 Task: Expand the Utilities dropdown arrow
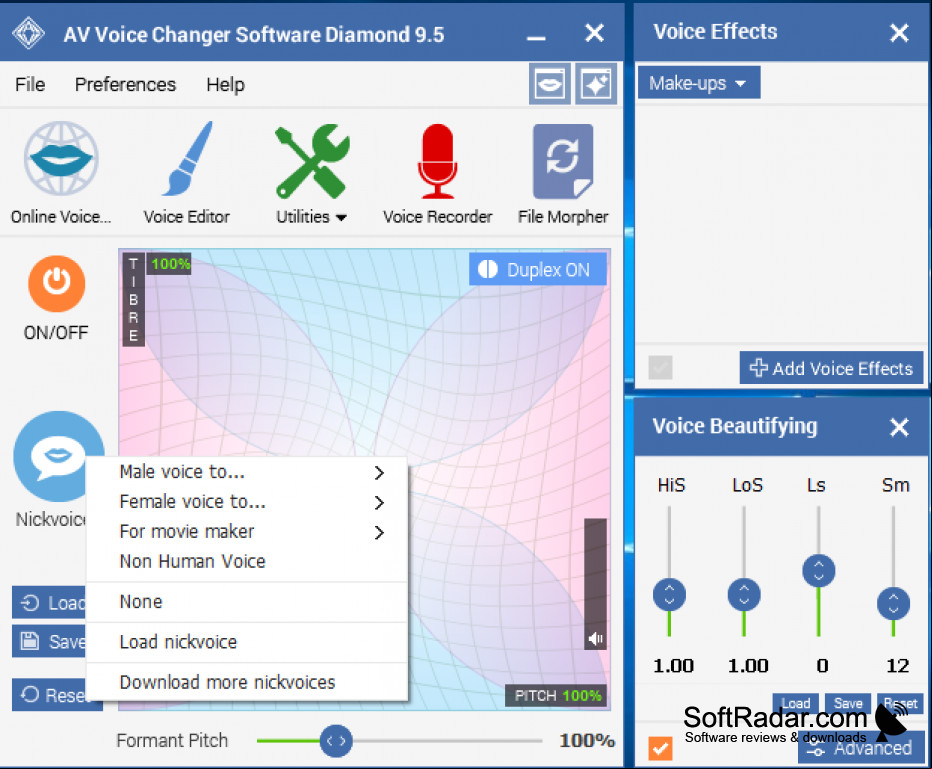tap(341, 218)
